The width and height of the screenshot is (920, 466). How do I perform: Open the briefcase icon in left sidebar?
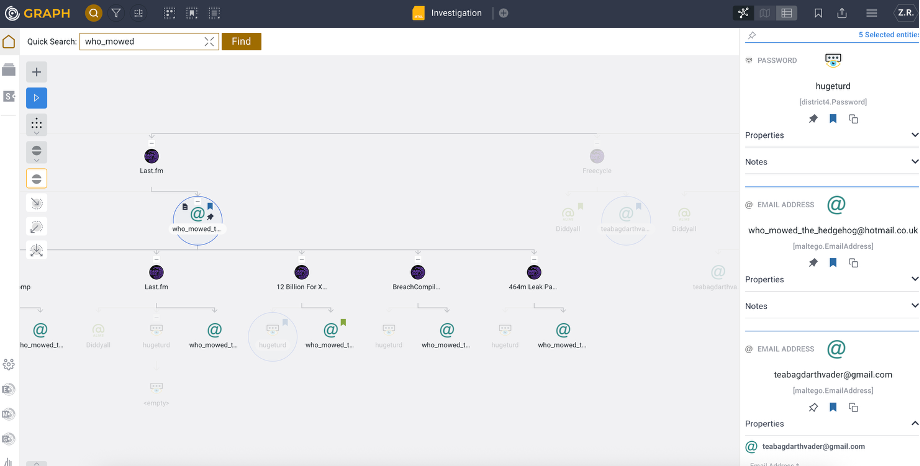(9, 69)
